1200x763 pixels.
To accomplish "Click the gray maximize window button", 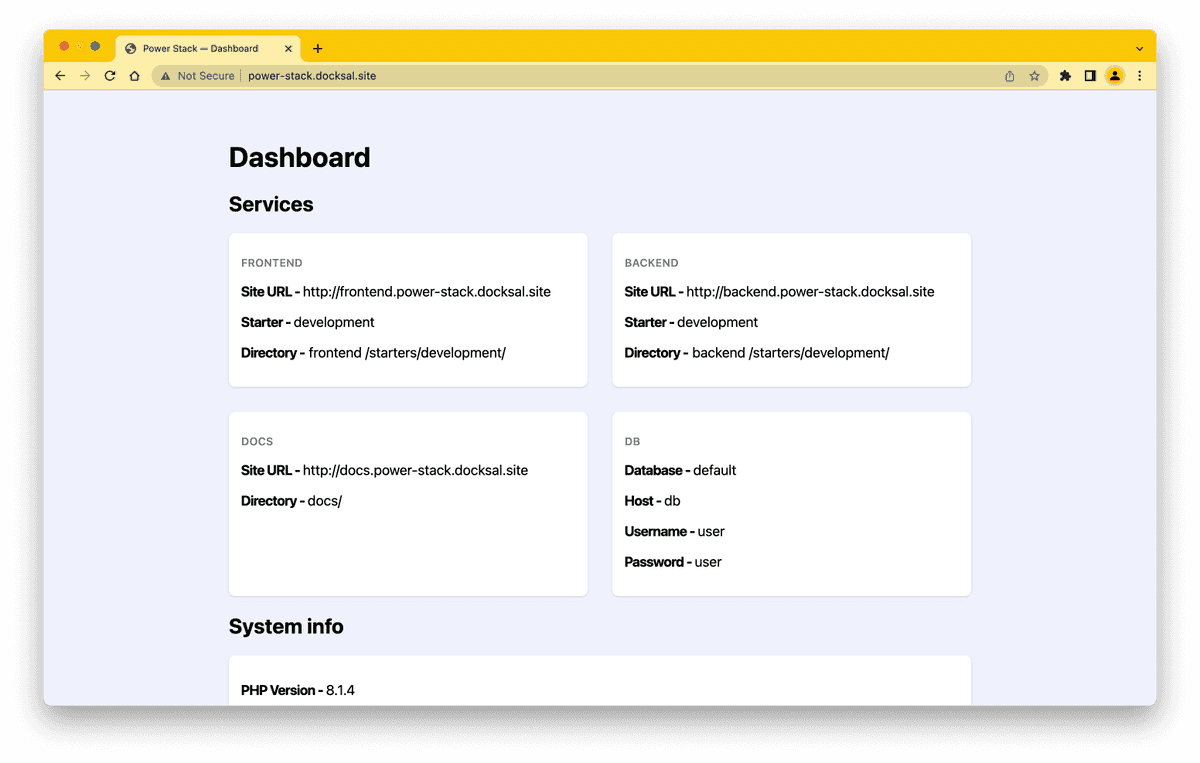I will tap(95, 46).
